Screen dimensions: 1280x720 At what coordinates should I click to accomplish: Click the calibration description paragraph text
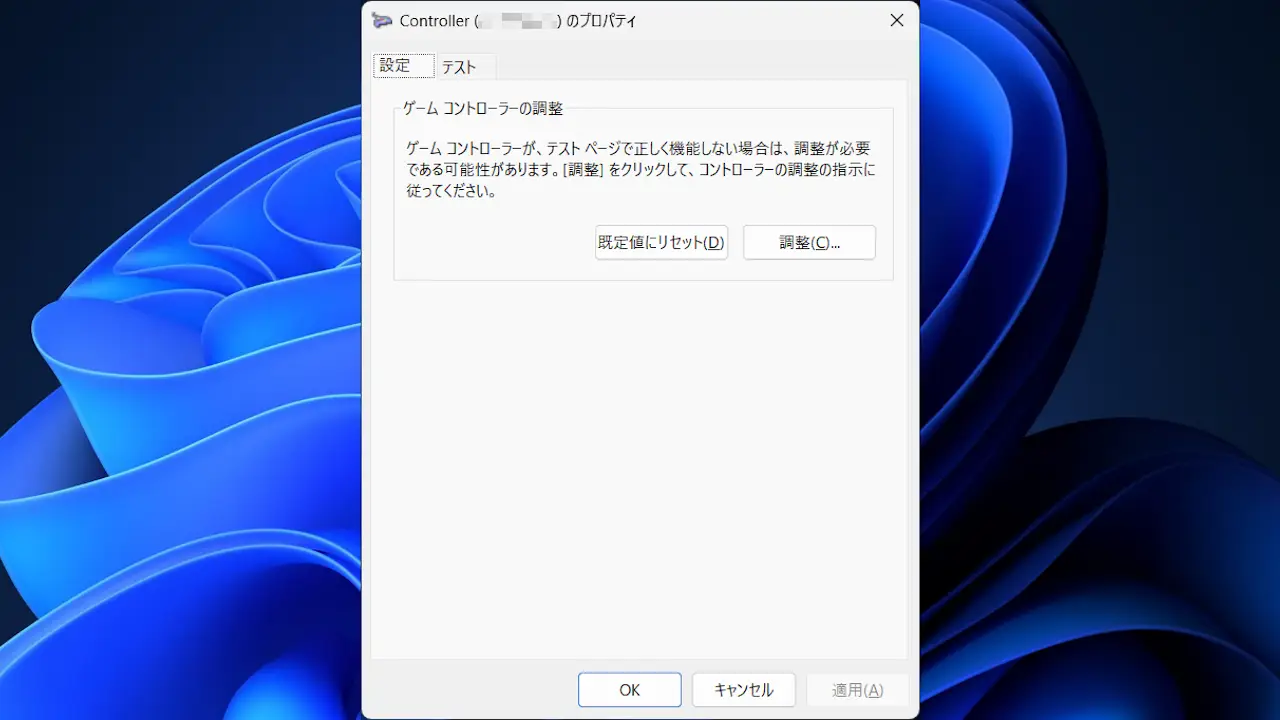[x=640, y=169]
